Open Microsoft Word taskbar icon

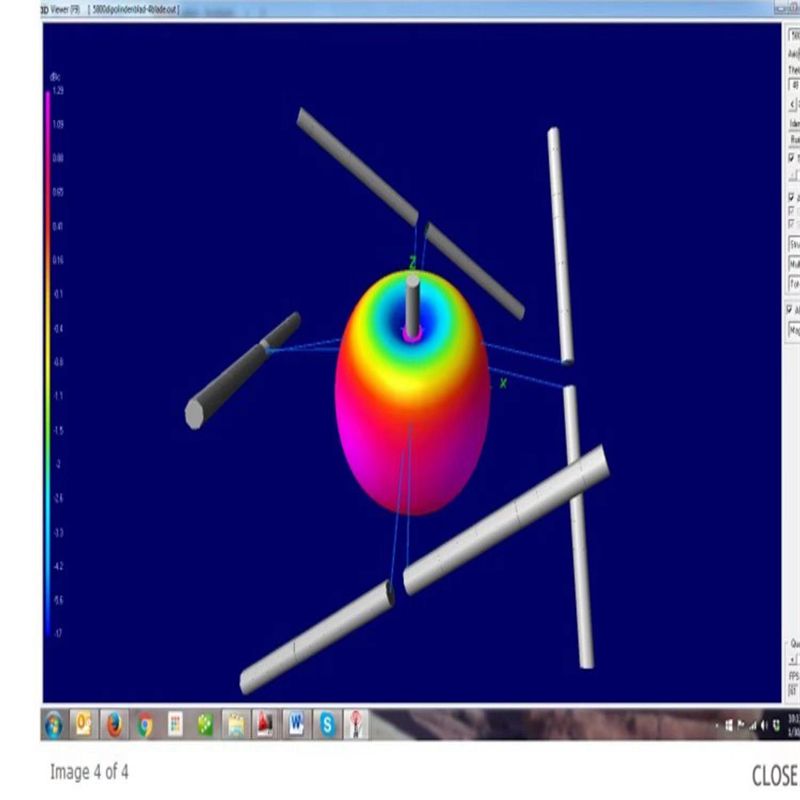click(297, 723)
